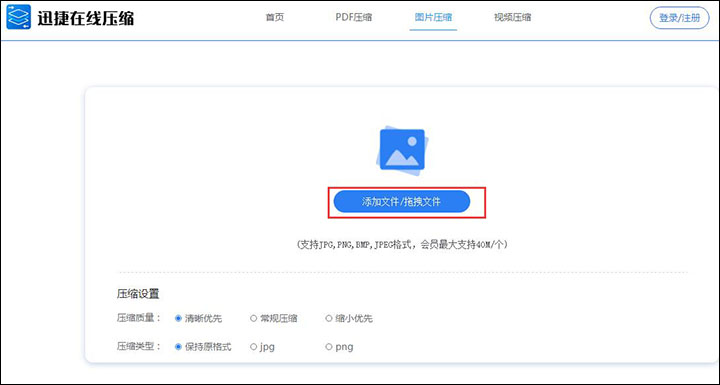Click the 迅捷在线压缩 site title text
The height and width of the screenshot is (385, 720).
(85, 18)
